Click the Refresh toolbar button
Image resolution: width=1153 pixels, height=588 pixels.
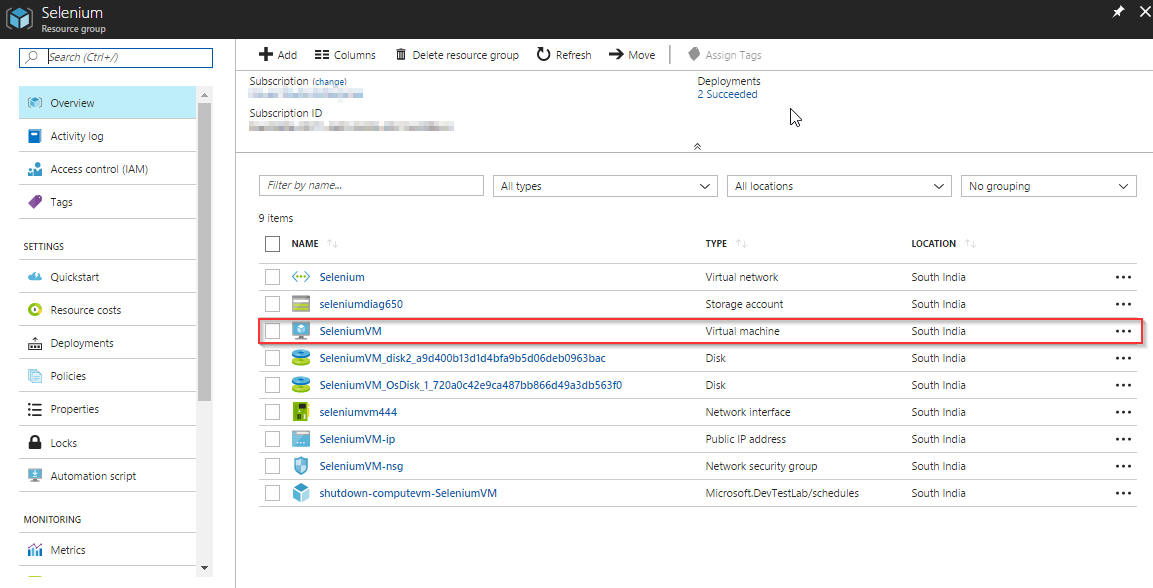coord(564,55)
